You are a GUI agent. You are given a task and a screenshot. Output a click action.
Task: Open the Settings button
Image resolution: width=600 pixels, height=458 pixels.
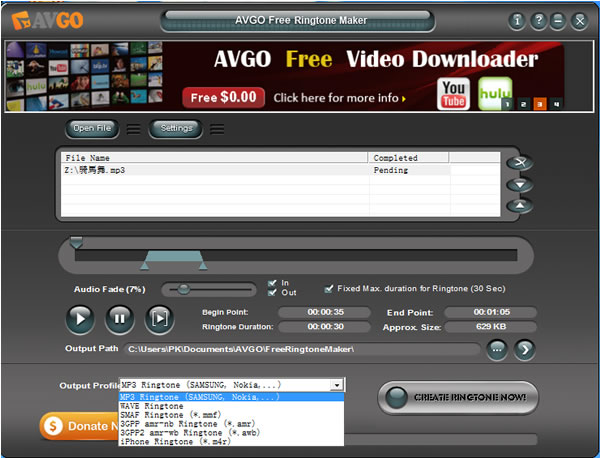[176, 129]
